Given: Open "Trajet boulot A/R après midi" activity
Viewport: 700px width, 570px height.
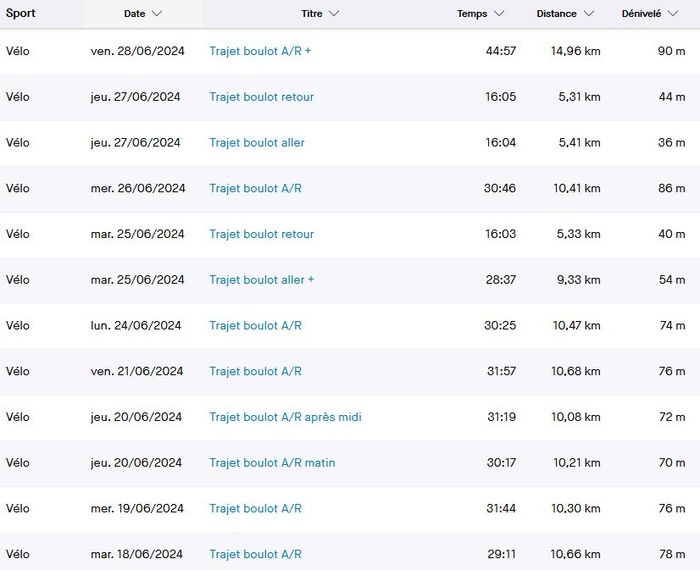Looking at the screenshot, I should pyautogui.click(x=285, y=417).
